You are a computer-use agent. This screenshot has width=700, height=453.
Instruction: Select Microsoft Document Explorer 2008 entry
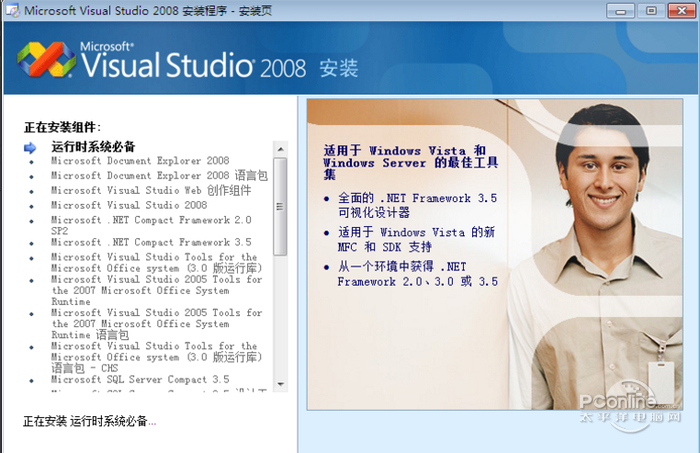coord(140,161)
